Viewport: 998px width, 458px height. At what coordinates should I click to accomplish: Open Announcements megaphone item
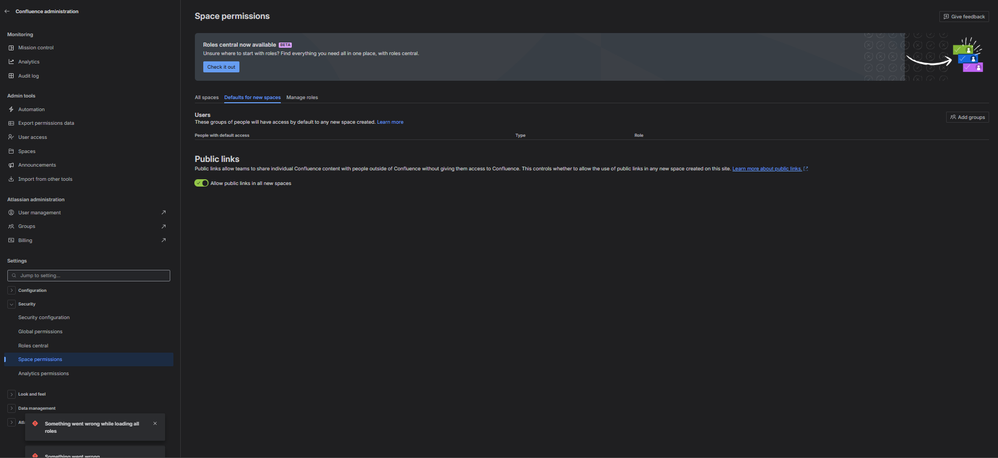pos(37,165)
